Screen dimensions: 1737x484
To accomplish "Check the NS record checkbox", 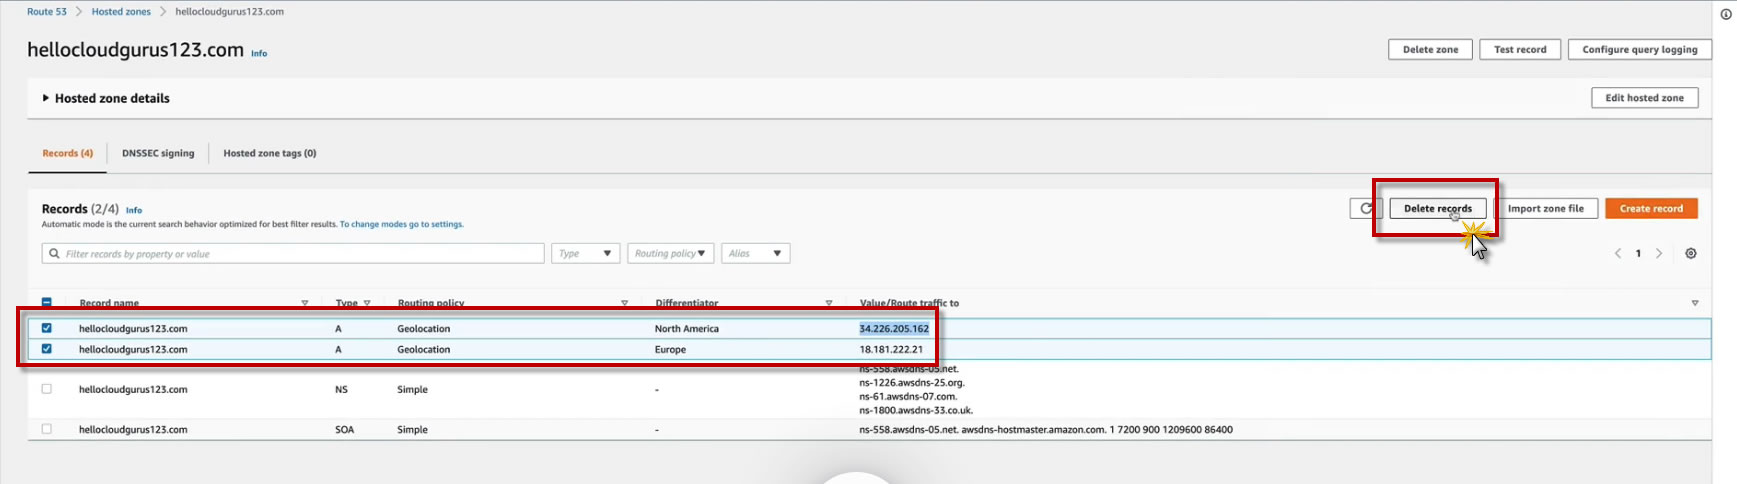I will pyautogui.click(x=46, y=389).
